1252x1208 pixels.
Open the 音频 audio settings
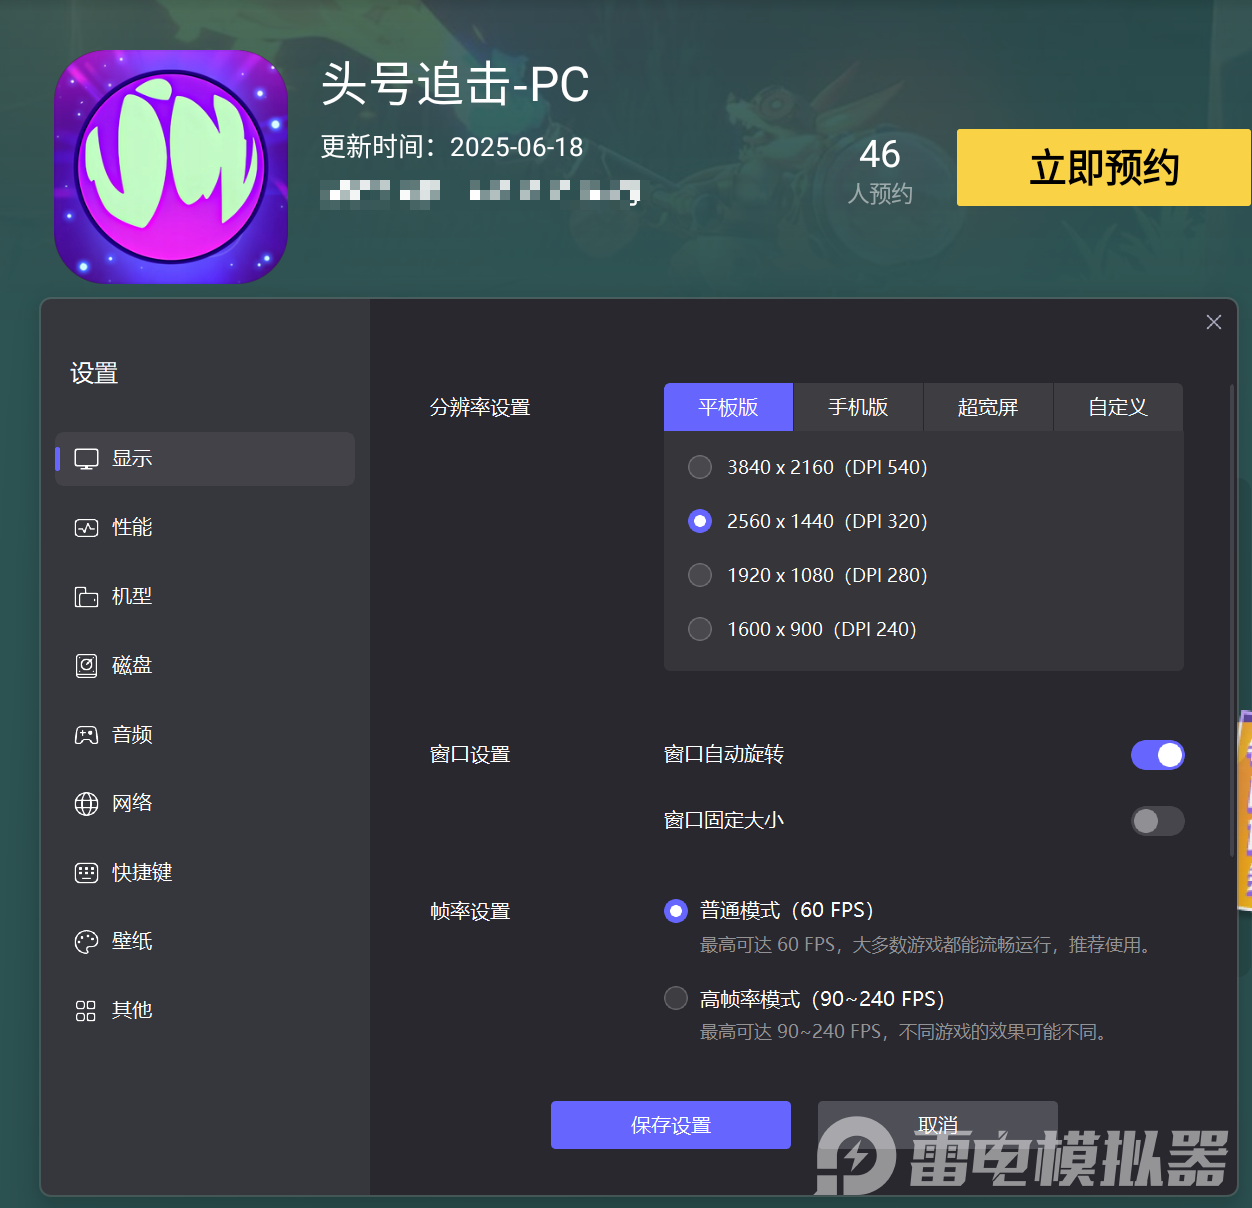(x=130, y=734)
